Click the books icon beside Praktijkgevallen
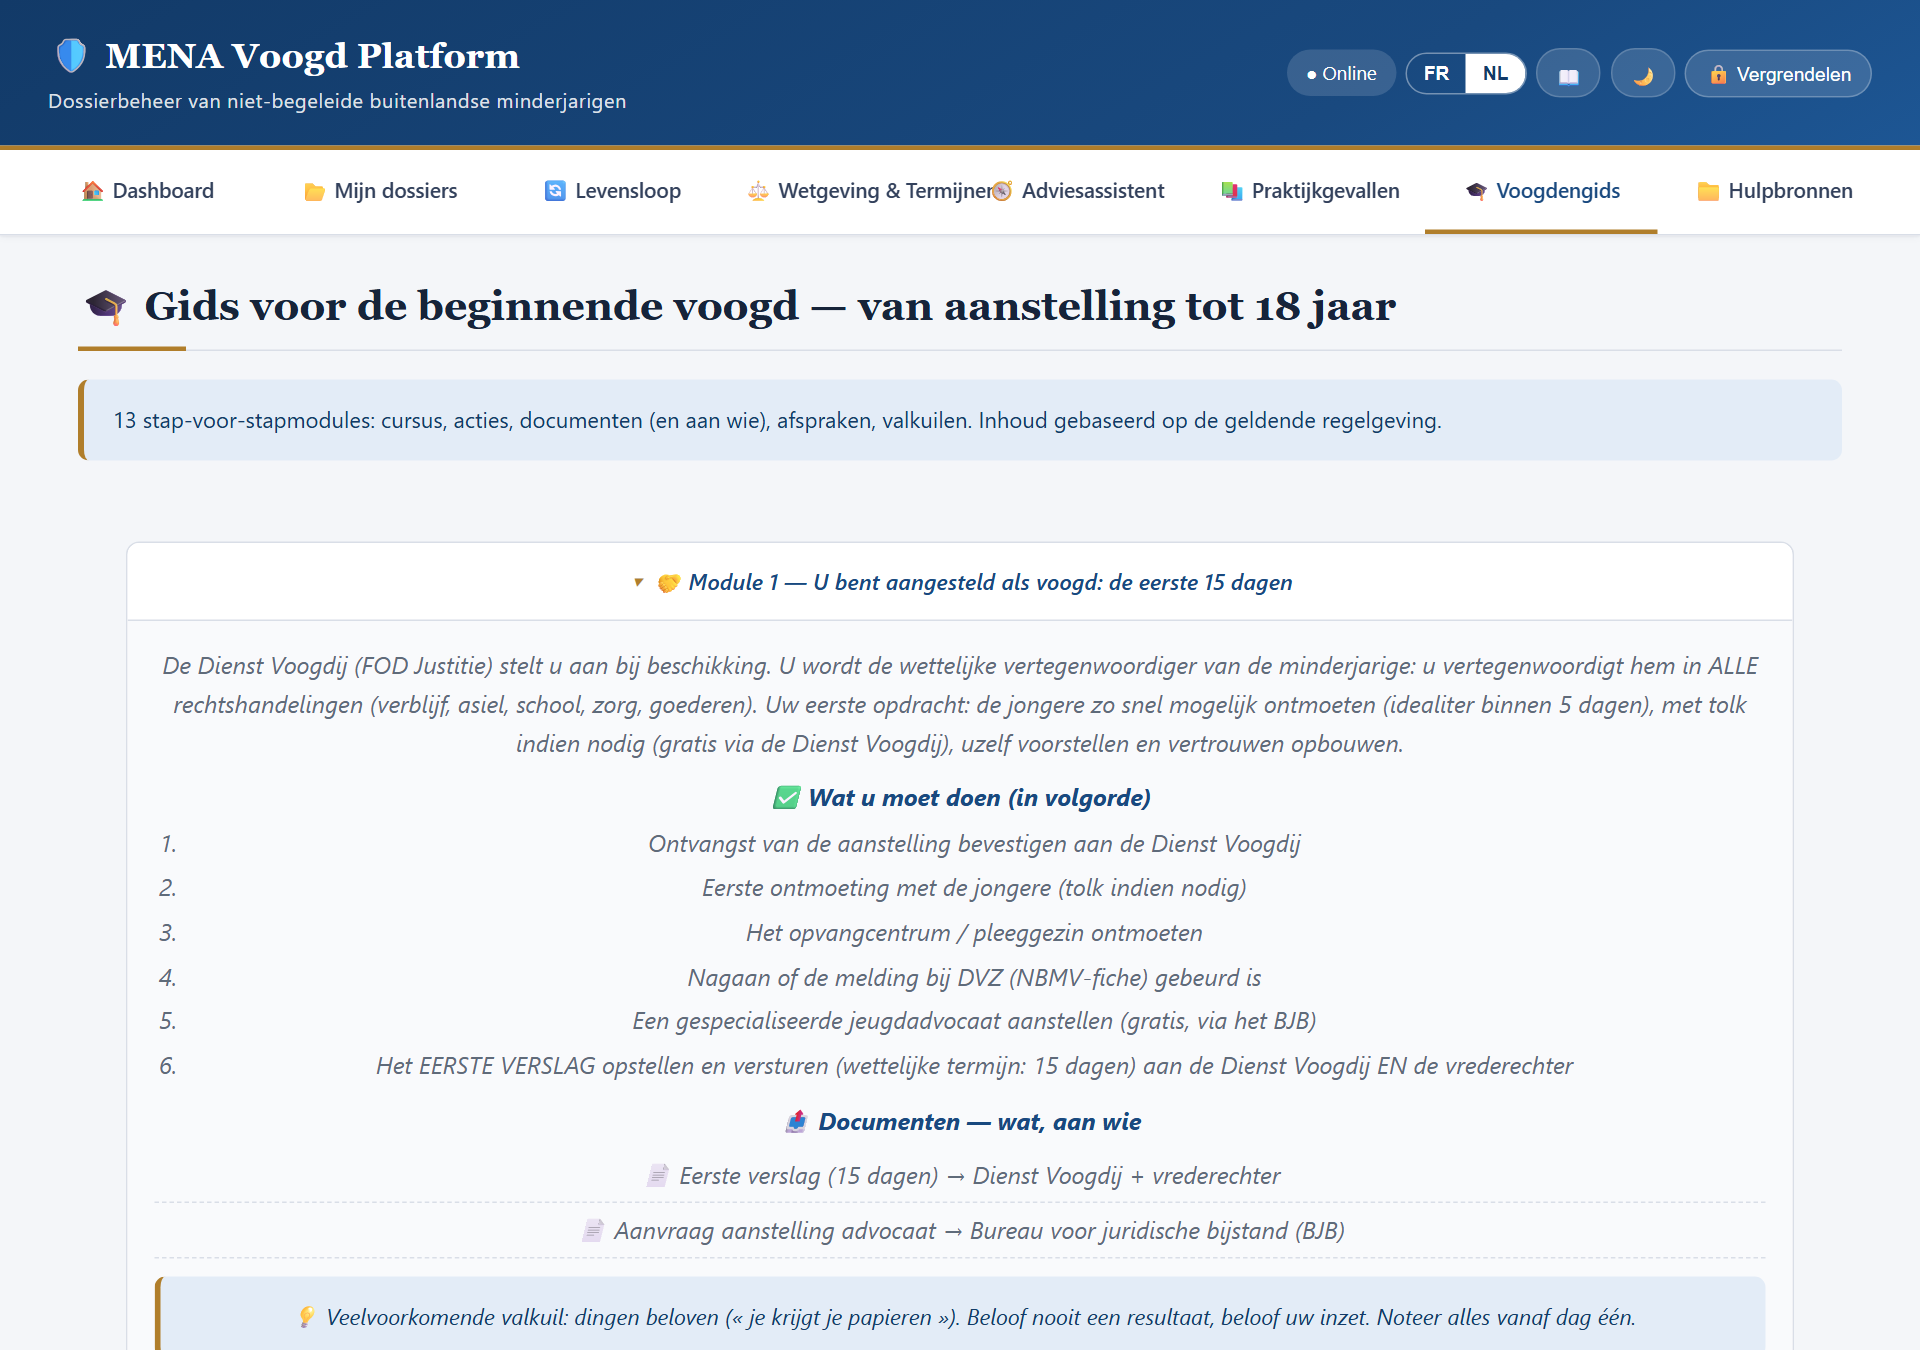 [x=1232, y=191]
